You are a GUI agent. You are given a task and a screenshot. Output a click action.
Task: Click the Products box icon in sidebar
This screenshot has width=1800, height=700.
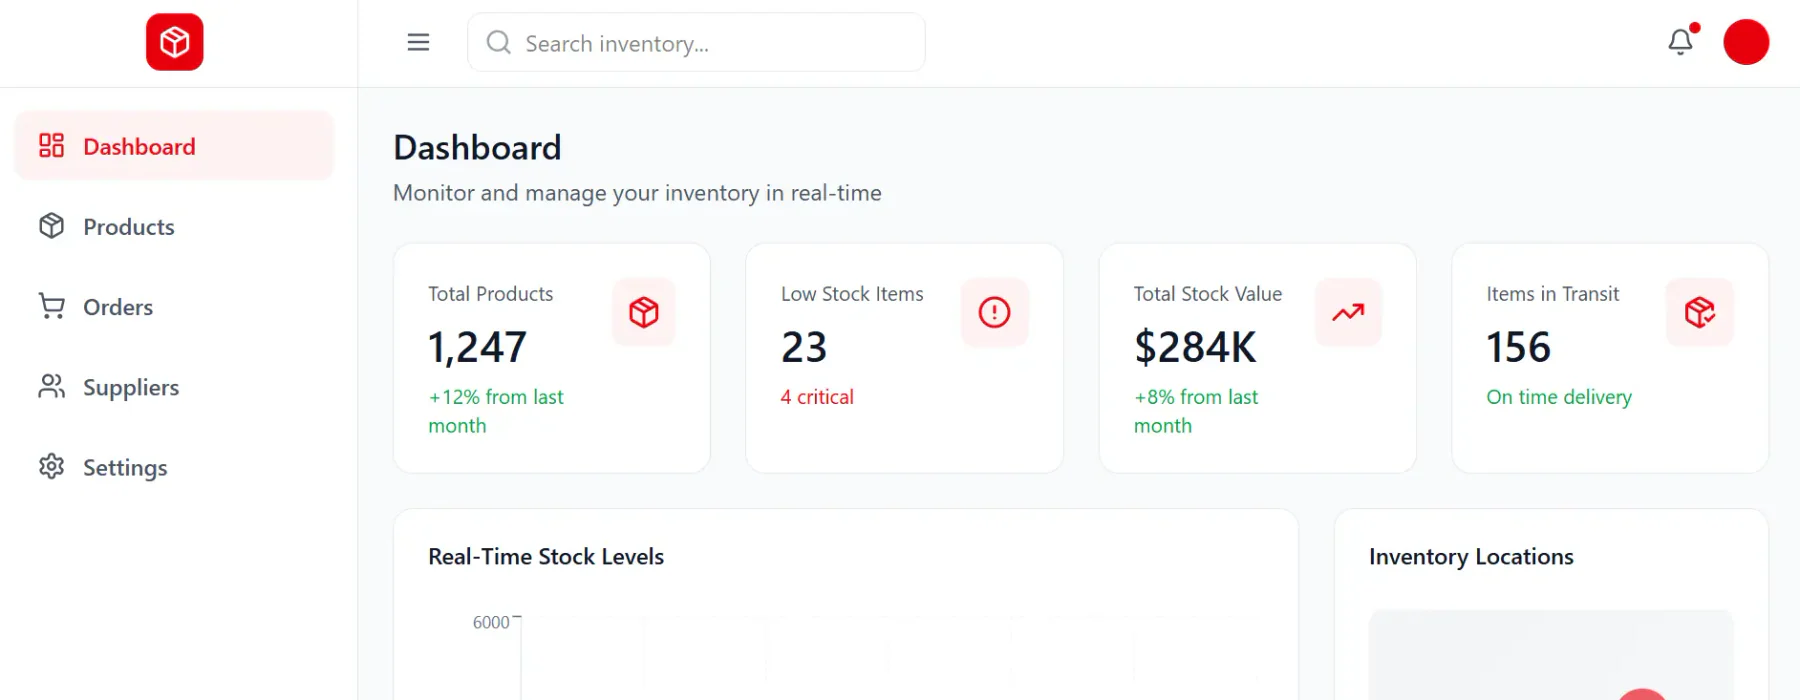pos(52,226)
